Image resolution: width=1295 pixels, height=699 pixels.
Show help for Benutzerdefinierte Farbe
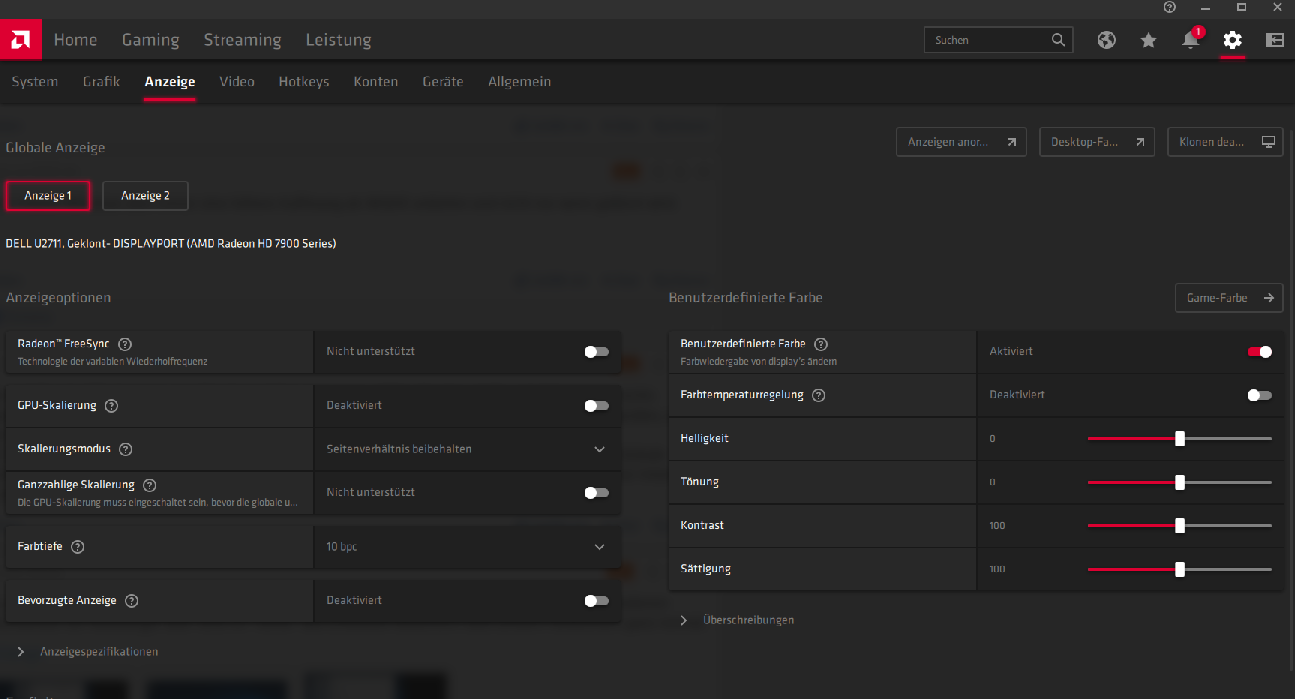click(821, 344)
